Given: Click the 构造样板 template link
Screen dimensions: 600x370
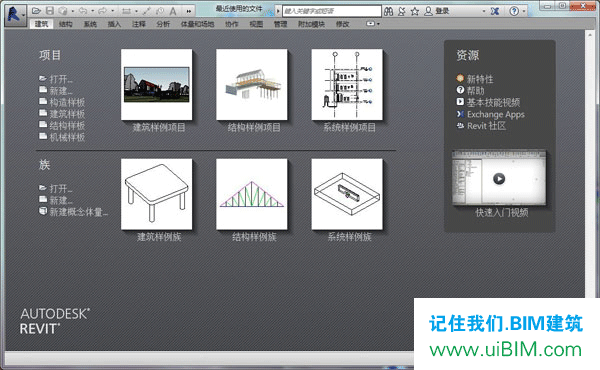Looking at the screenshot, I should (67, 103).
